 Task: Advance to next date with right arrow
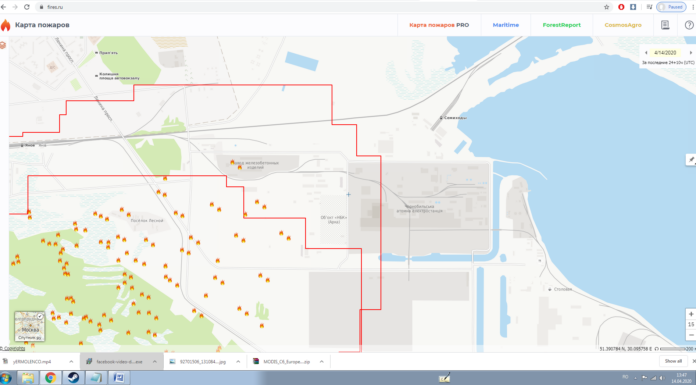click(690, 52)
